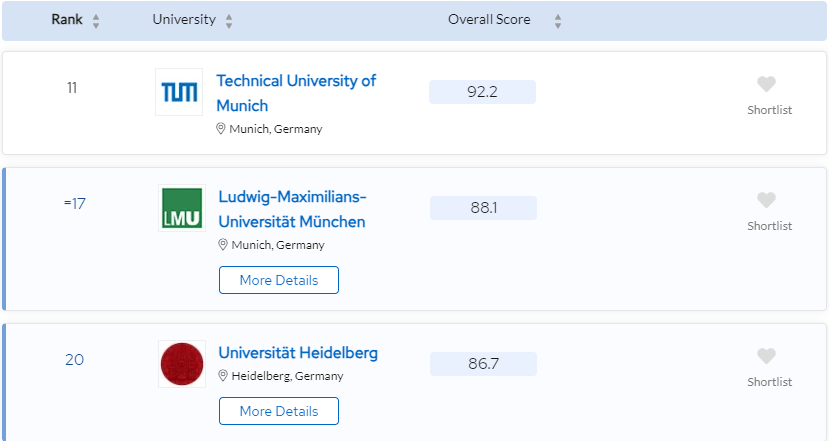Add Universität Heidelberg to shortlist via heart
The height and width of the screenshot is (441, 829).
(766, 357)
